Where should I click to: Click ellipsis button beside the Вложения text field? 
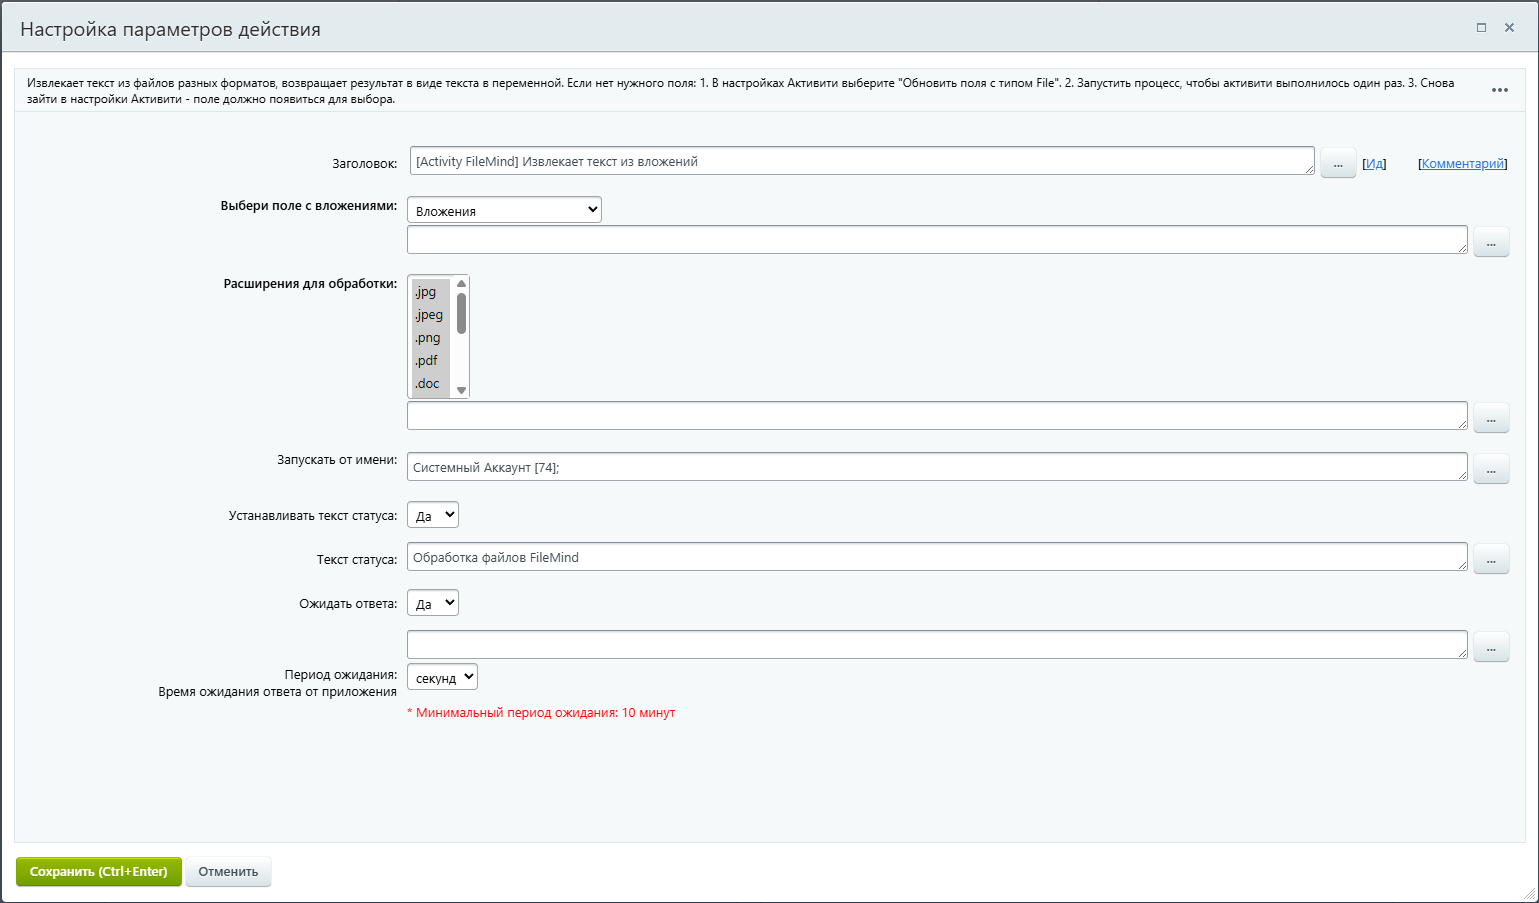[1490, 242]
